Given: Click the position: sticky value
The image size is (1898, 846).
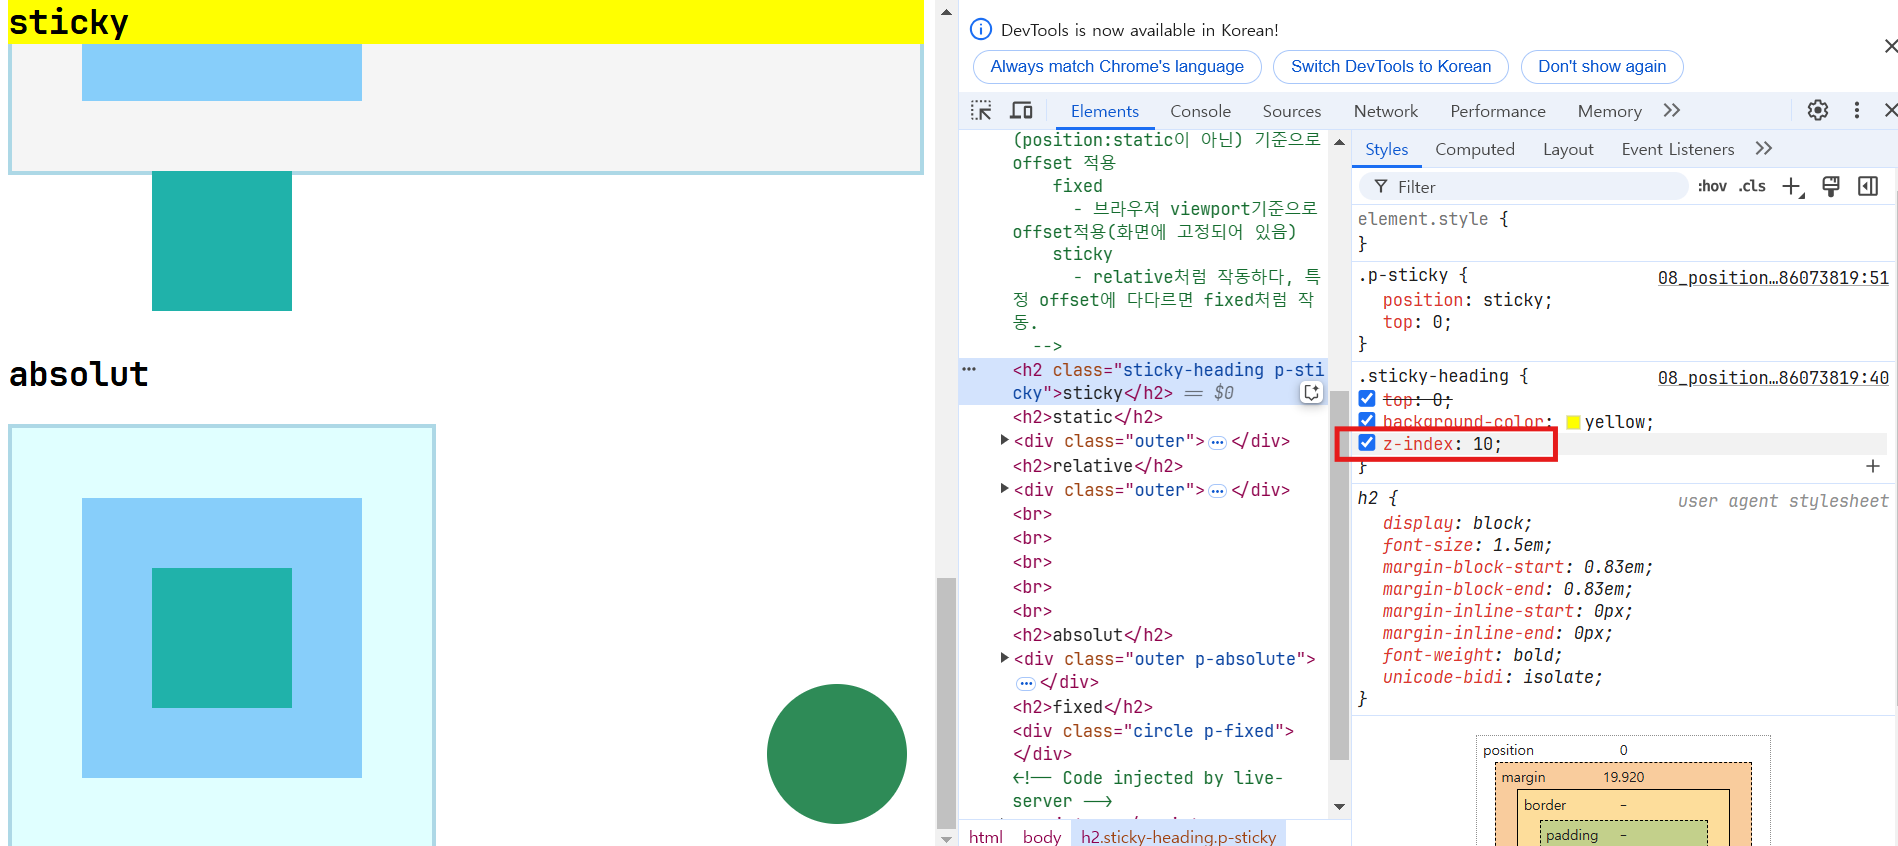Looking at the screenshot, I should pyautogui.click(x=1513, y=299).
